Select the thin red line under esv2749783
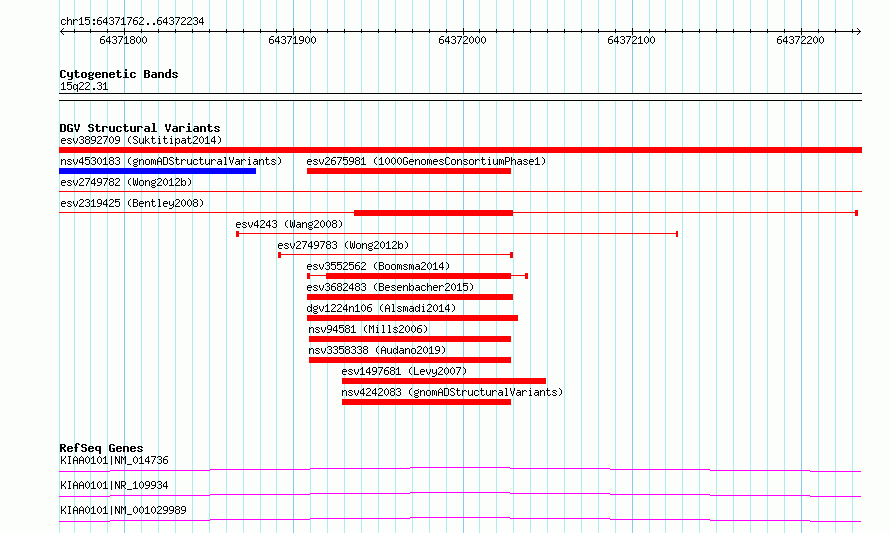This screenshot has width=890, height=533. 396,255
